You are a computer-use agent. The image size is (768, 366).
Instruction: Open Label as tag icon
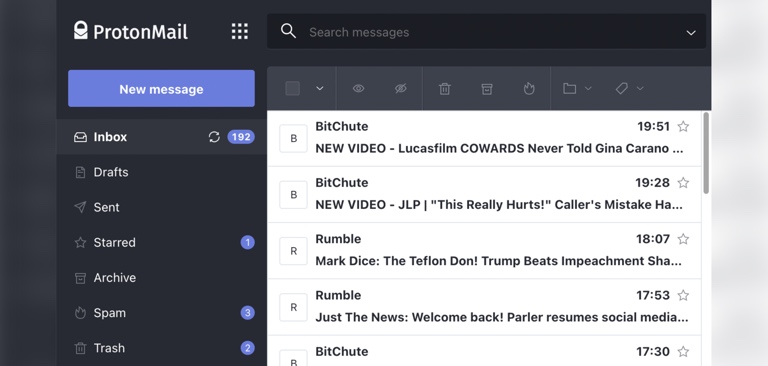[622, 88]
